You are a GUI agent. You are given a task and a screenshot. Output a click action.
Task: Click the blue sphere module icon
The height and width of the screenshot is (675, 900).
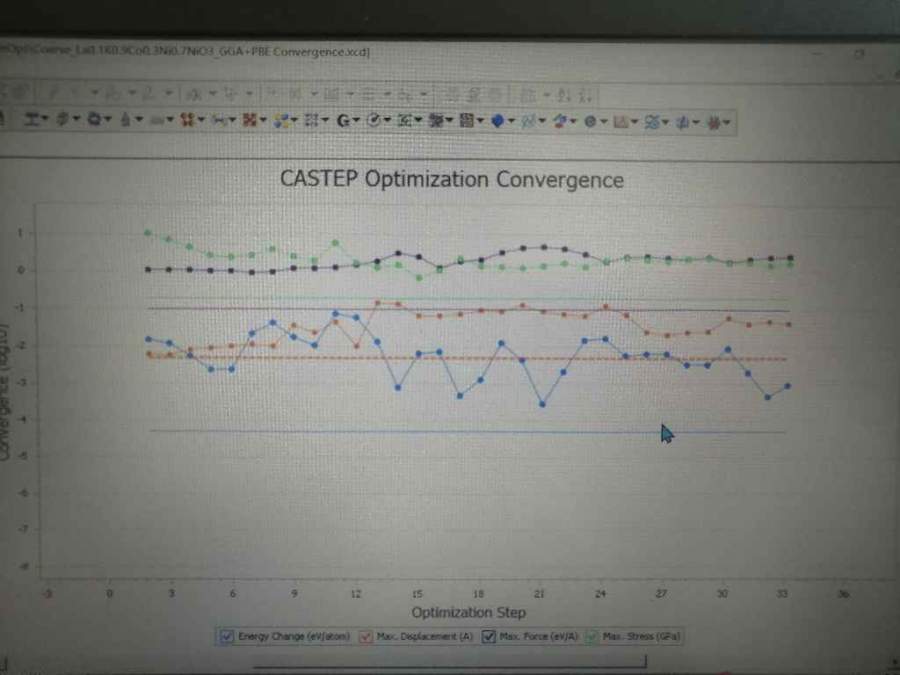tap(498, 121)
